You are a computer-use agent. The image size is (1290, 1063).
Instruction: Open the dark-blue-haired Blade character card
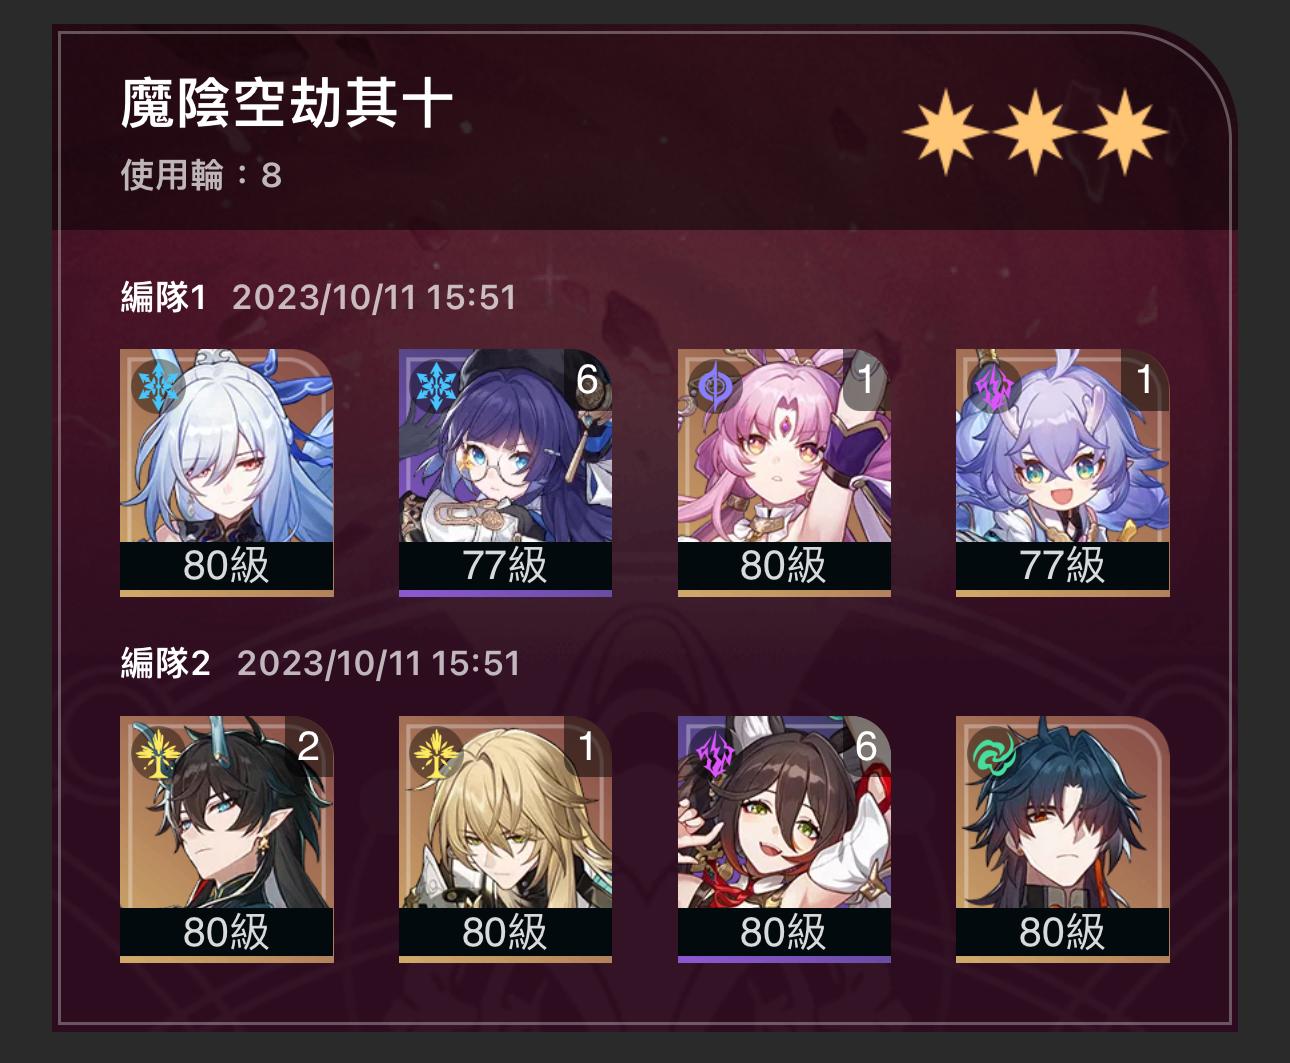click(1062, 839)
